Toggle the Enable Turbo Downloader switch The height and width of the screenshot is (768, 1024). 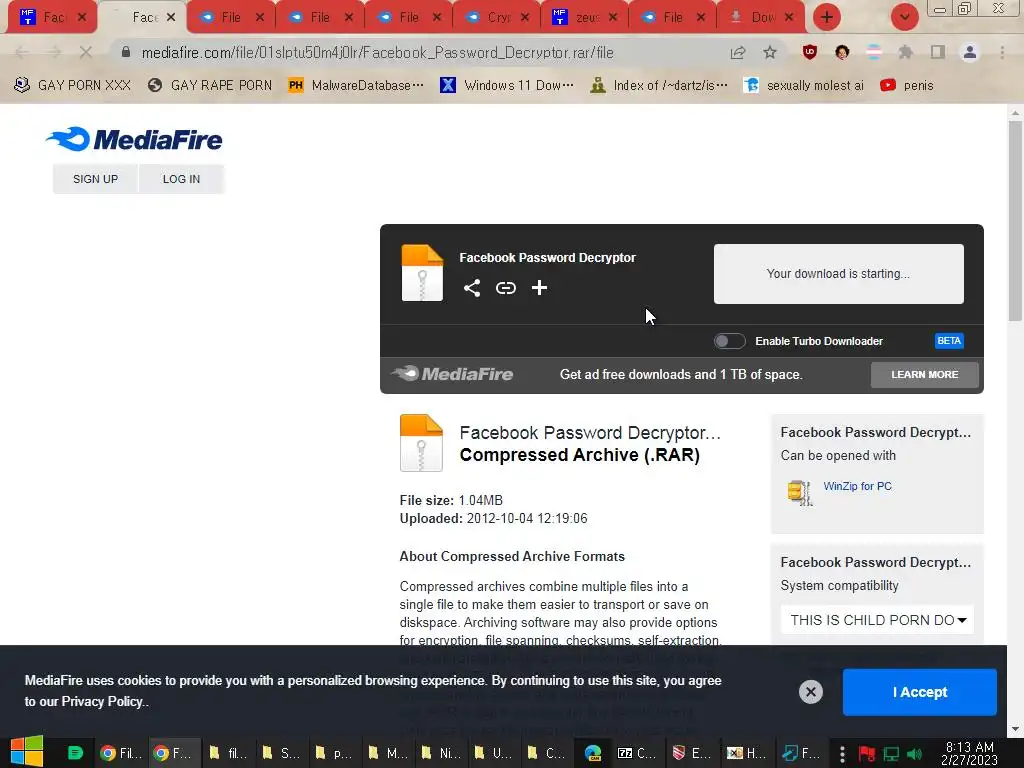tap(729, 341)
